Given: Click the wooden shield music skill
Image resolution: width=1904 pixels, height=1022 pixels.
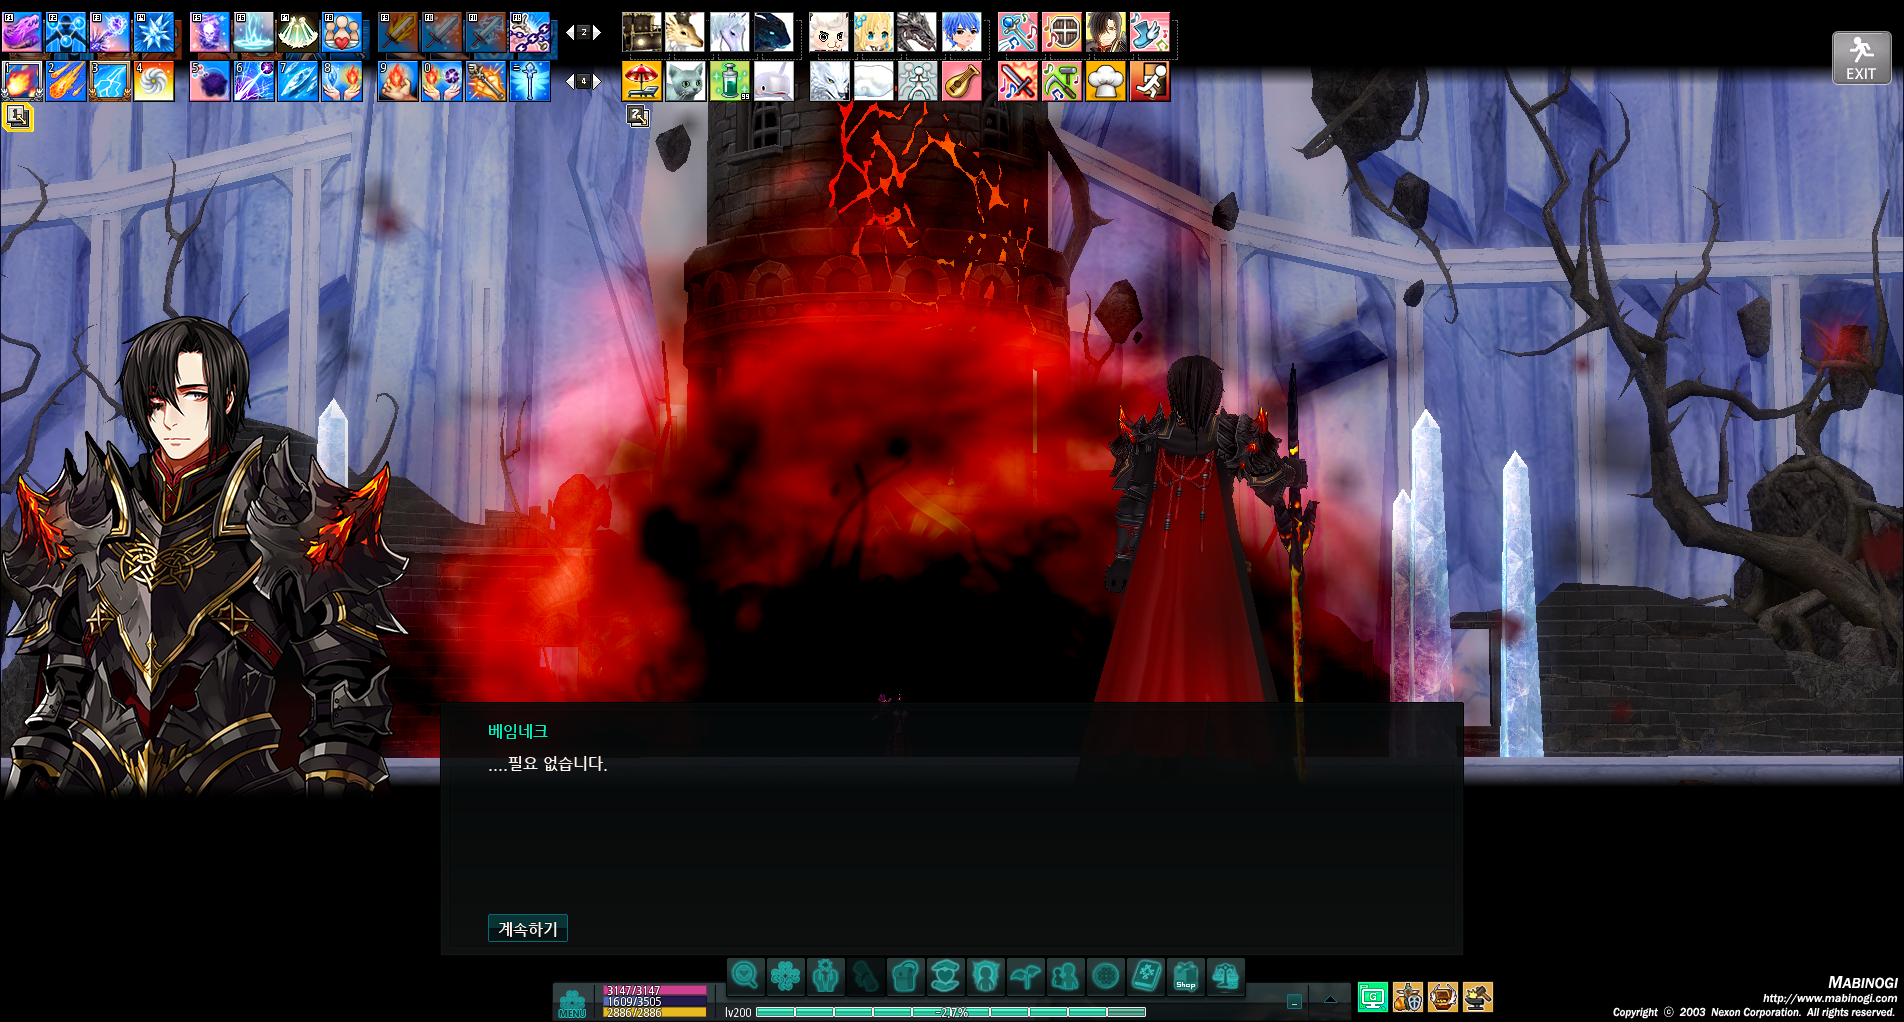Looking at the screenshot, I should coord(1061,32).
